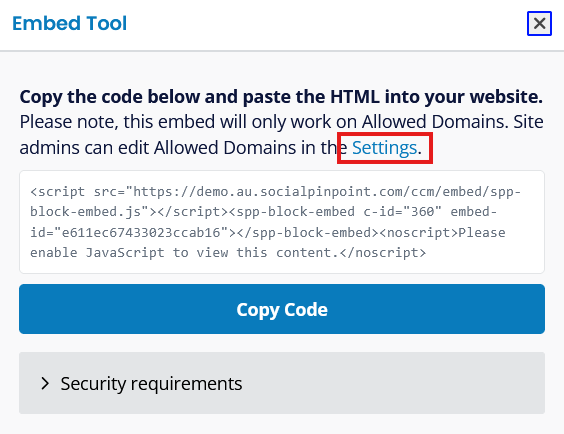
Task: Click the Copy Code button
Action: tap(282, 309)
